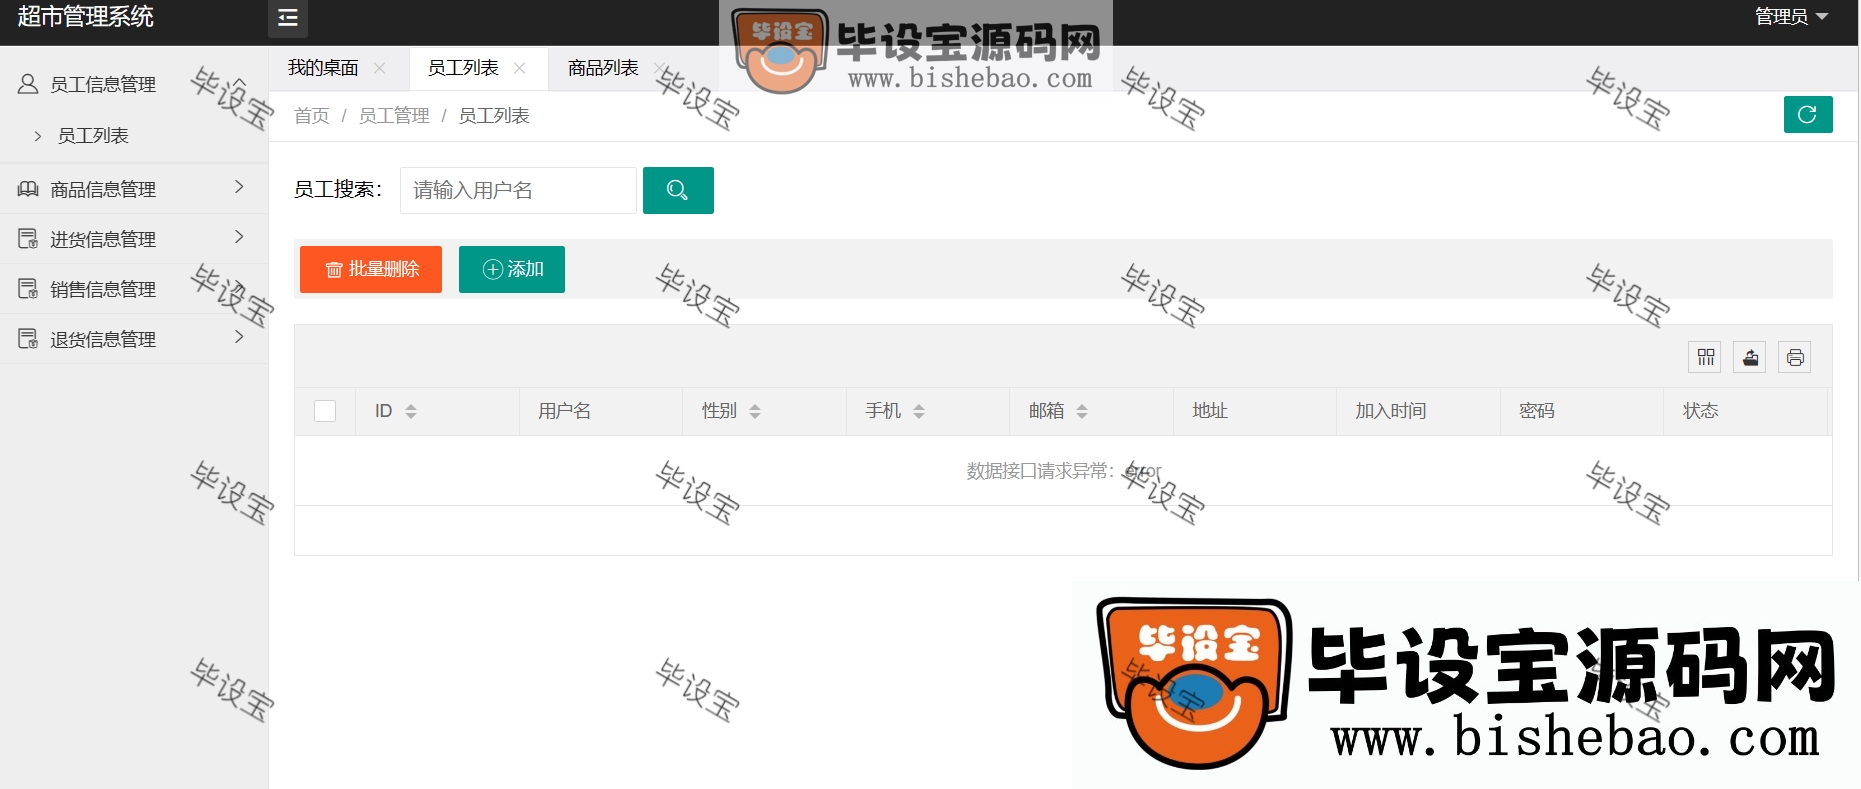This screenshot has width=1861, height=789.
Task: Click the green refresh icon button
Action: click(x=1808, y=114)
